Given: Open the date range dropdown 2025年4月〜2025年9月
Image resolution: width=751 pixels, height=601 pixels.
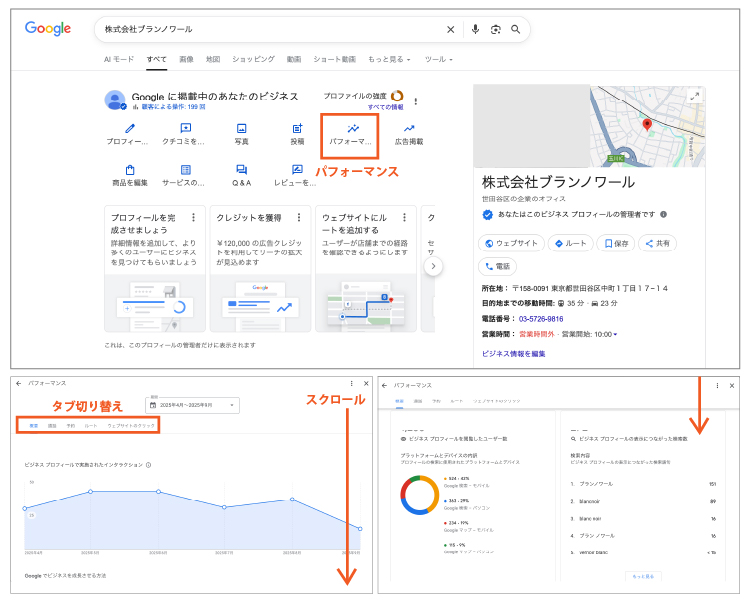Looking at the screenshot, I should 192,405.
